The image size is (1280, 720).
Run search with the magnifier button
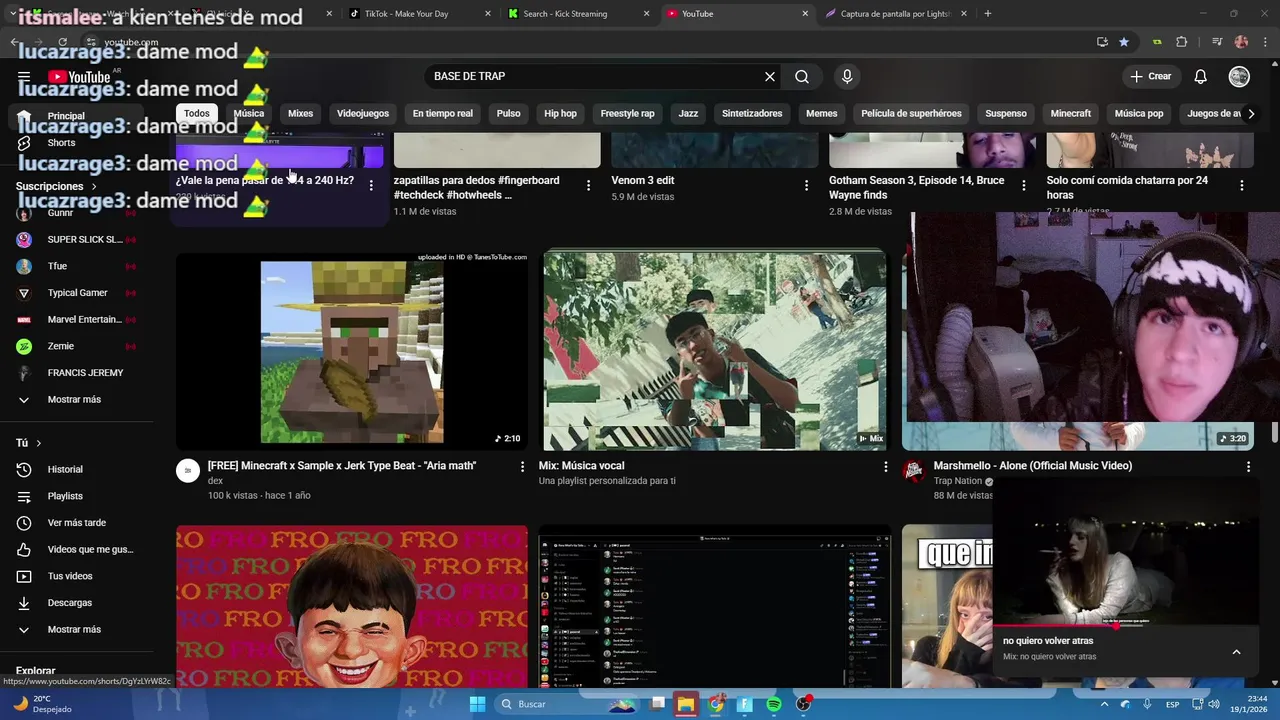point(802,77)
